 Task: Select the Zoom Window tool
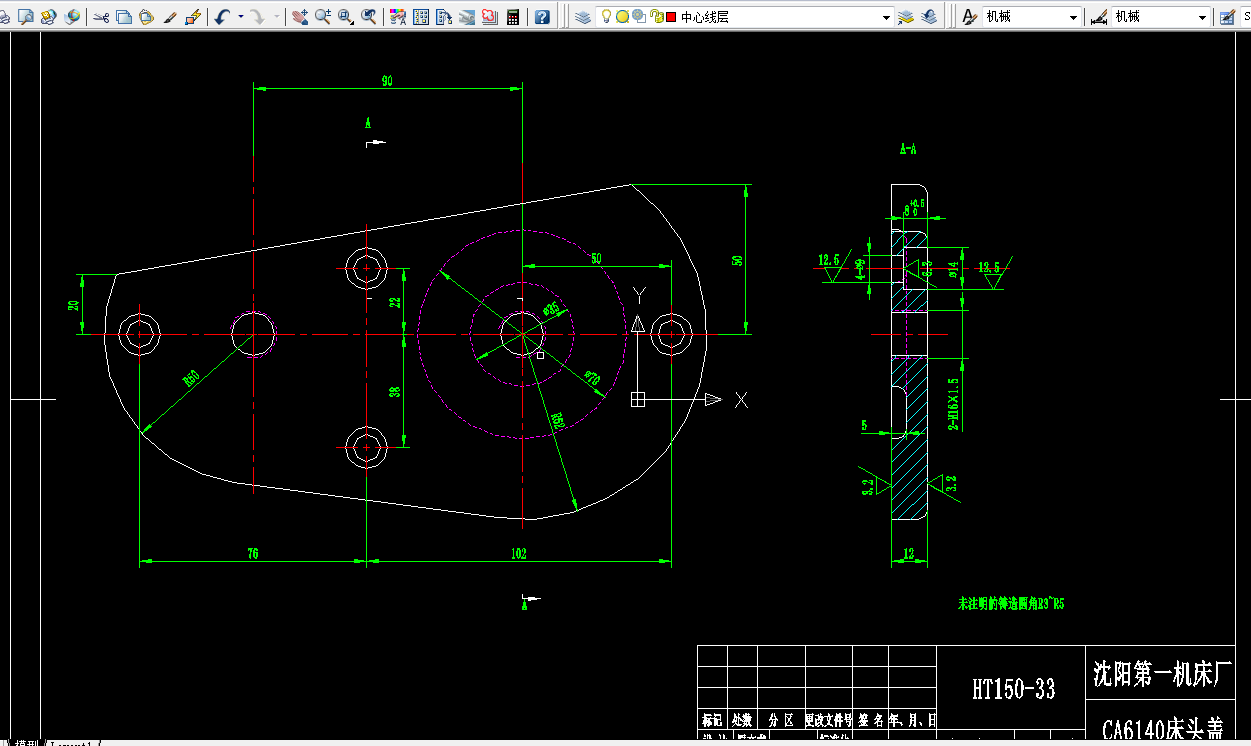[346, 17]
